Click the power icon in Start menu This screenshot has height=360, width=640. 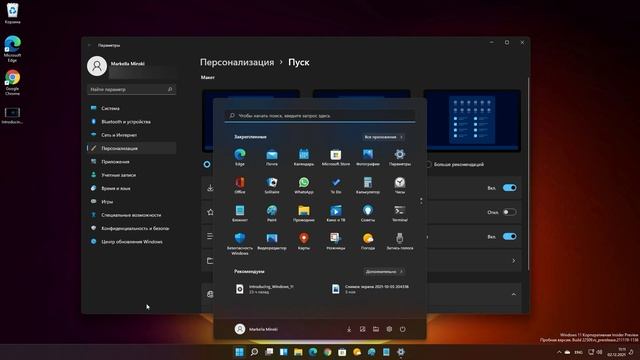(402, 329)
